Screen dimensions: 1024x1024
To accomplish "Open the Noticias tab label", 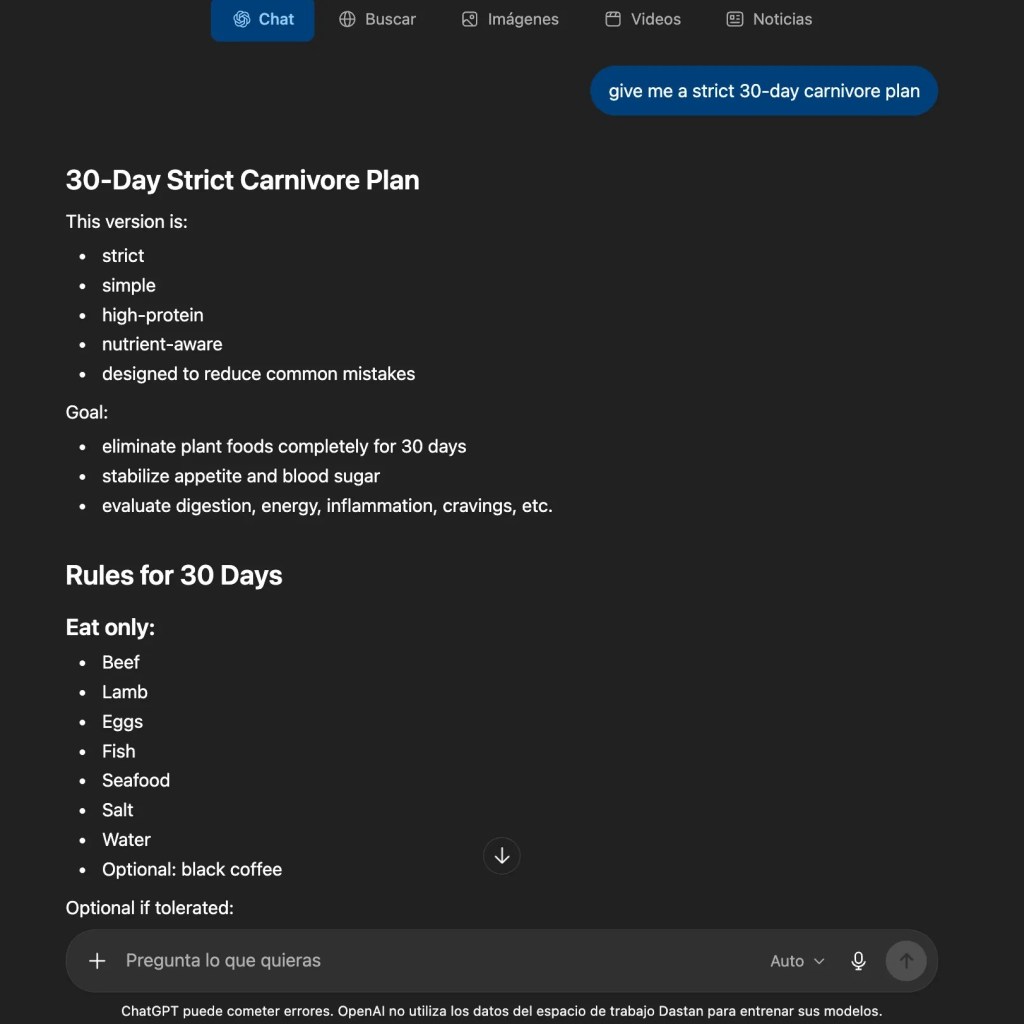I will point(782,20).
